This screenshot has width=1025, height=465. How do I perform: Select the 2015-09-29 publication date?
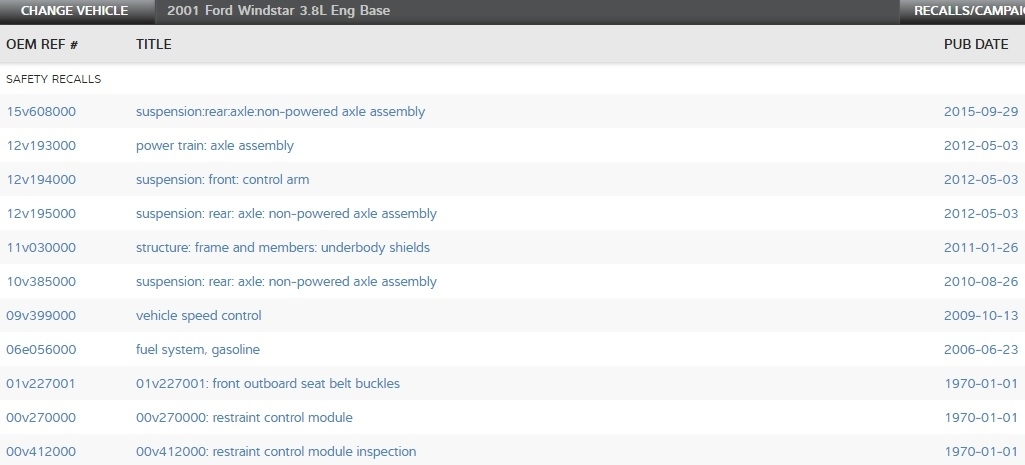(980, 112)
